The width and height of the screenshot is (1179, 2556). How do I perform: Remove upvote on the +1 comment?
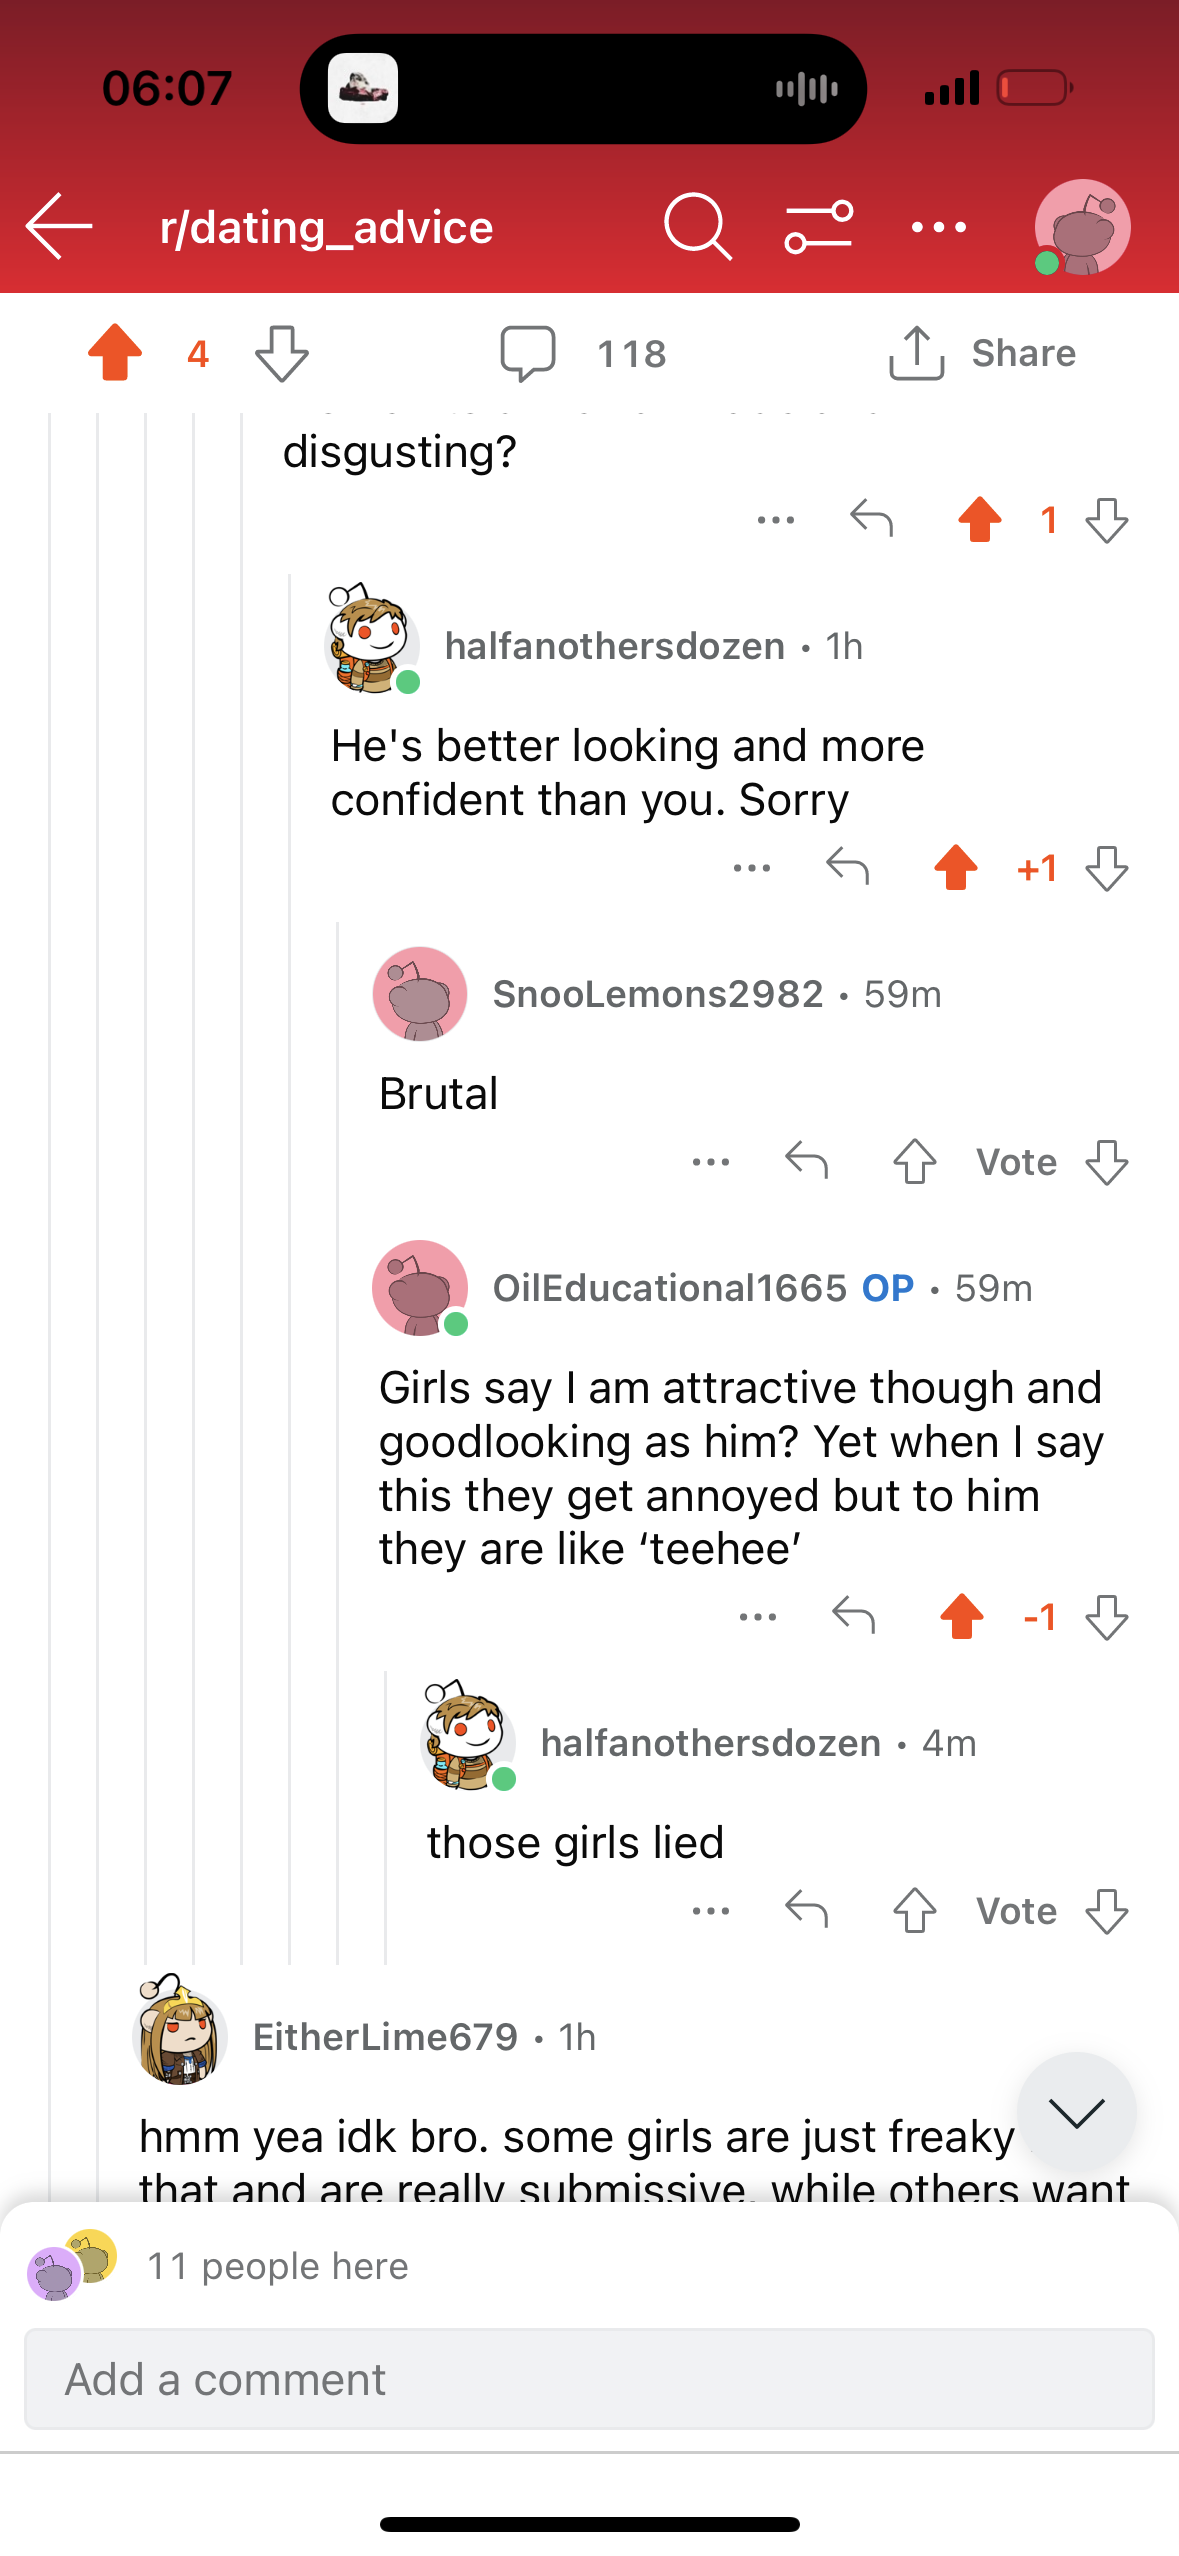(x=956, y=867)
